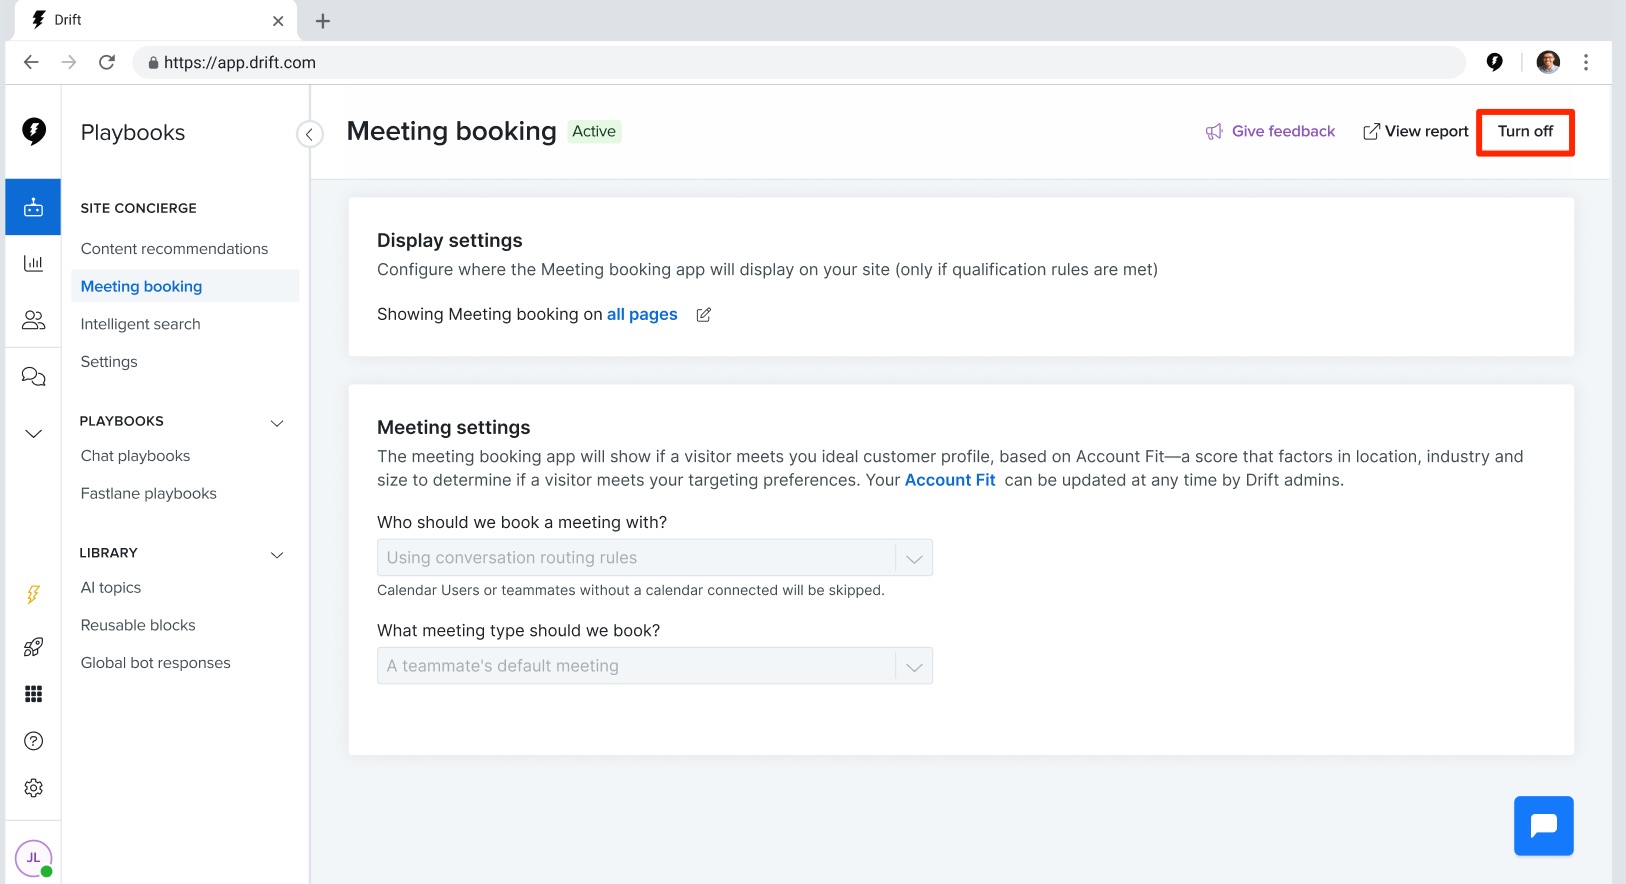Open the Drift chat widget button

[x=1543, y=825]
